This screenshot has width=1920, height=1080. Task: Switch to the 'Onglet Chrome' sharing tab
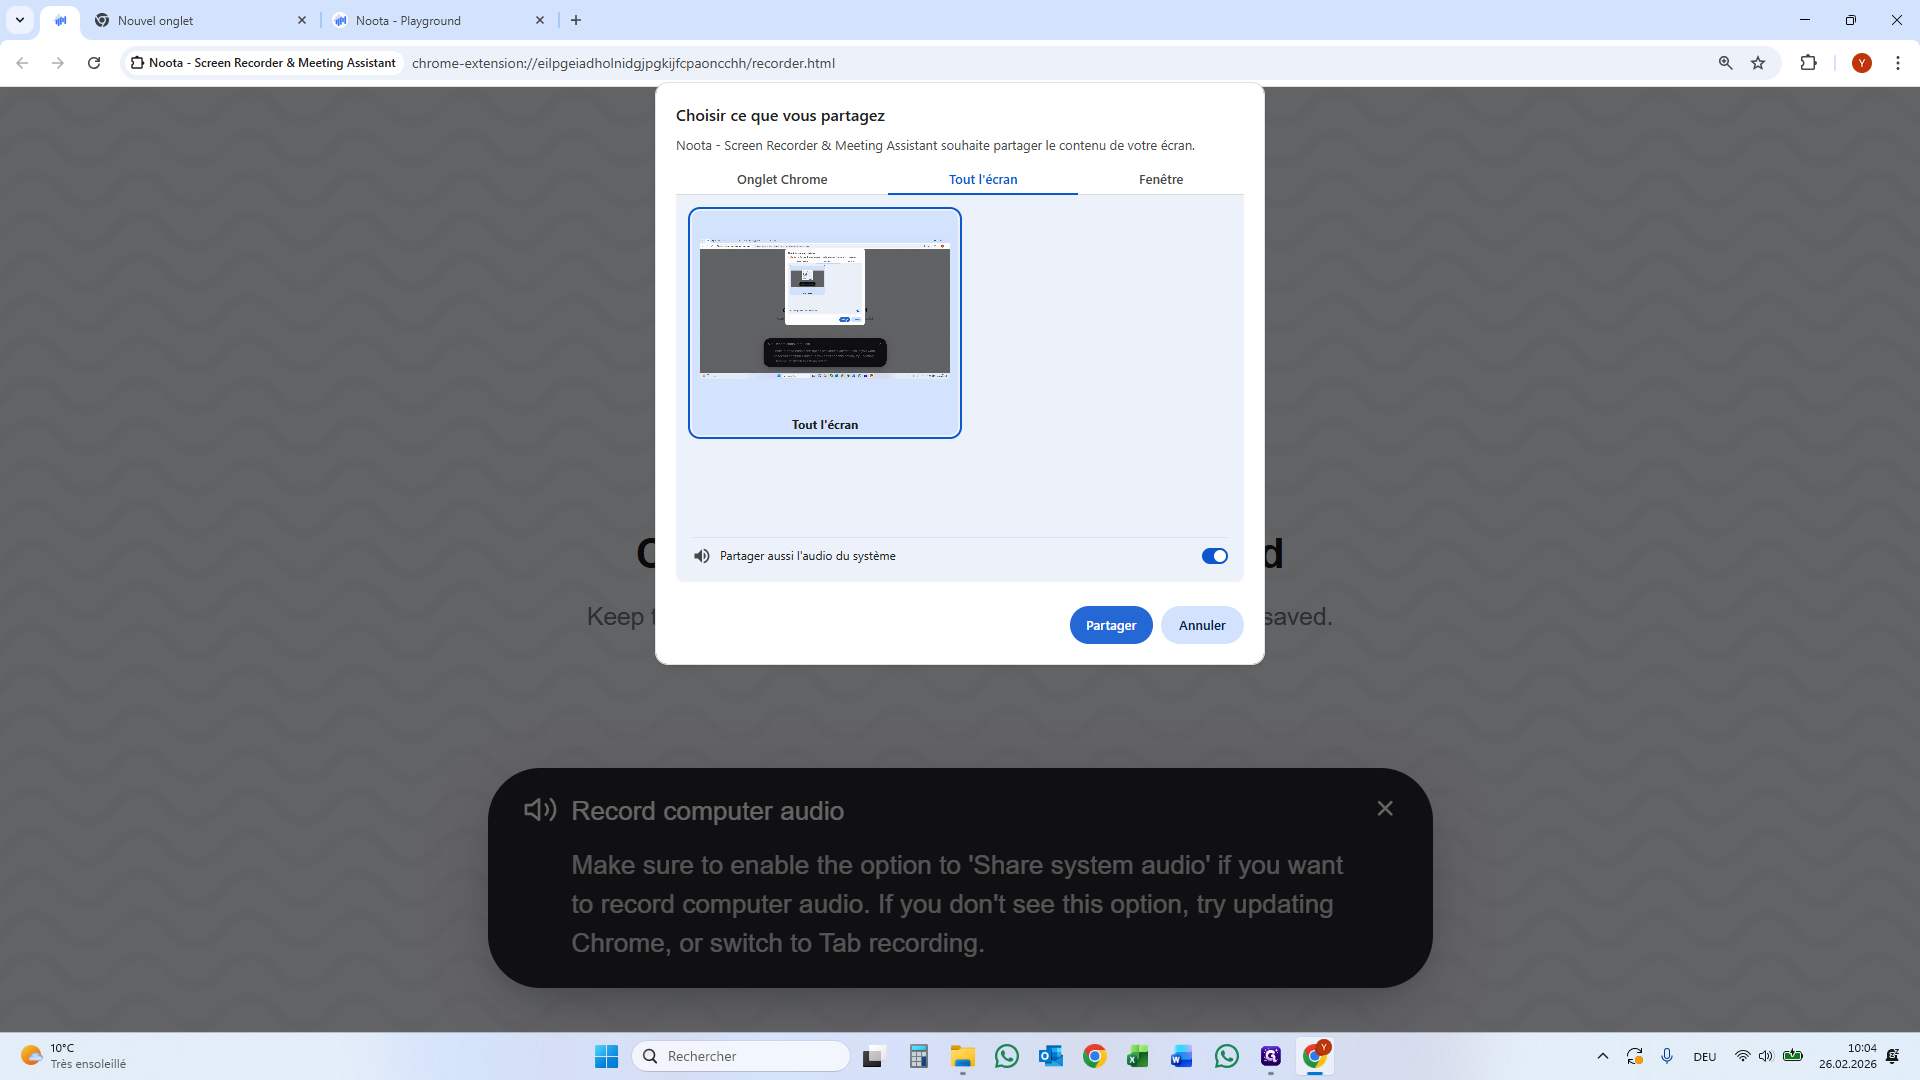pyautogui.click(x=781, y=180)
